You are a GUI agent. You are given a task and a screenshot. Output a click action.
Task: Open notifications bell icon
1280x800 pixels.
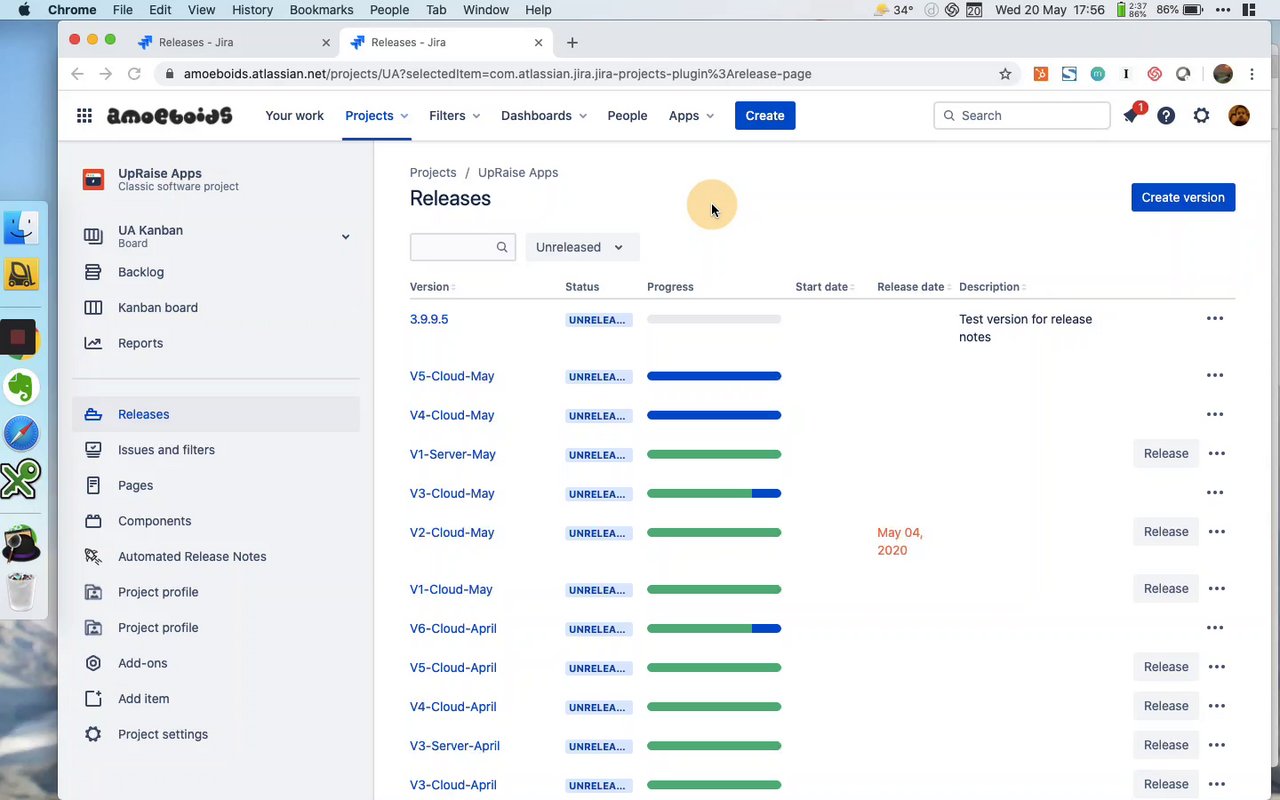1131,116
